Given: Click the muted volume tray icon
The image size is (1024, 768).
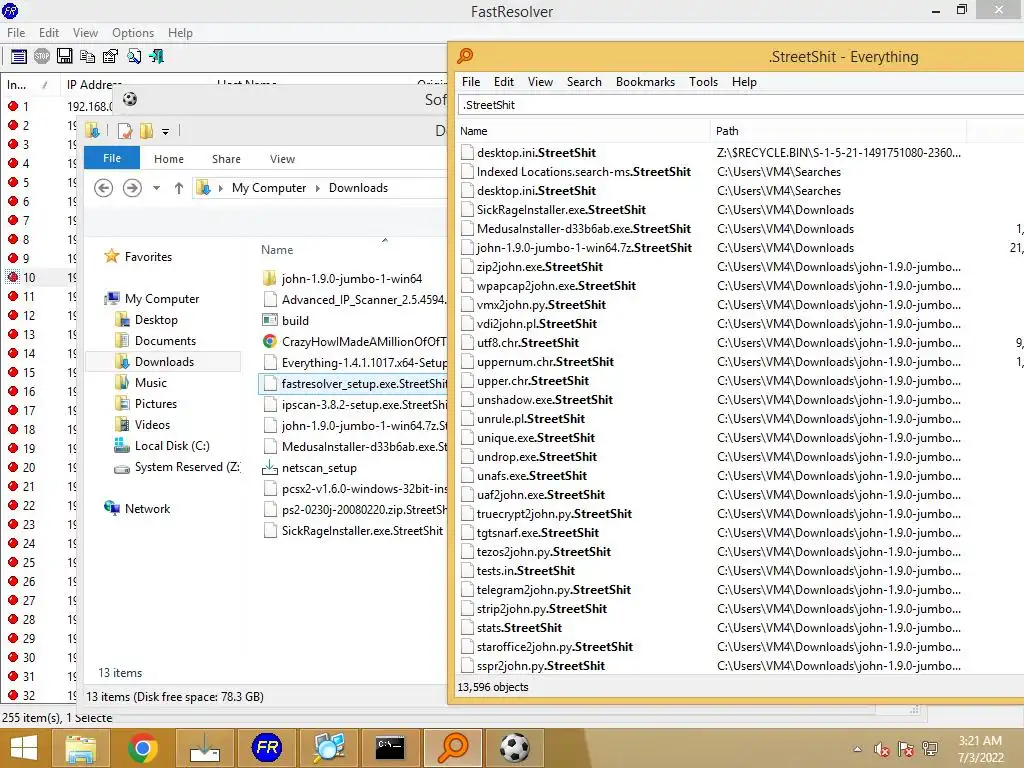Looking at the screenshot, I should 882,749.
